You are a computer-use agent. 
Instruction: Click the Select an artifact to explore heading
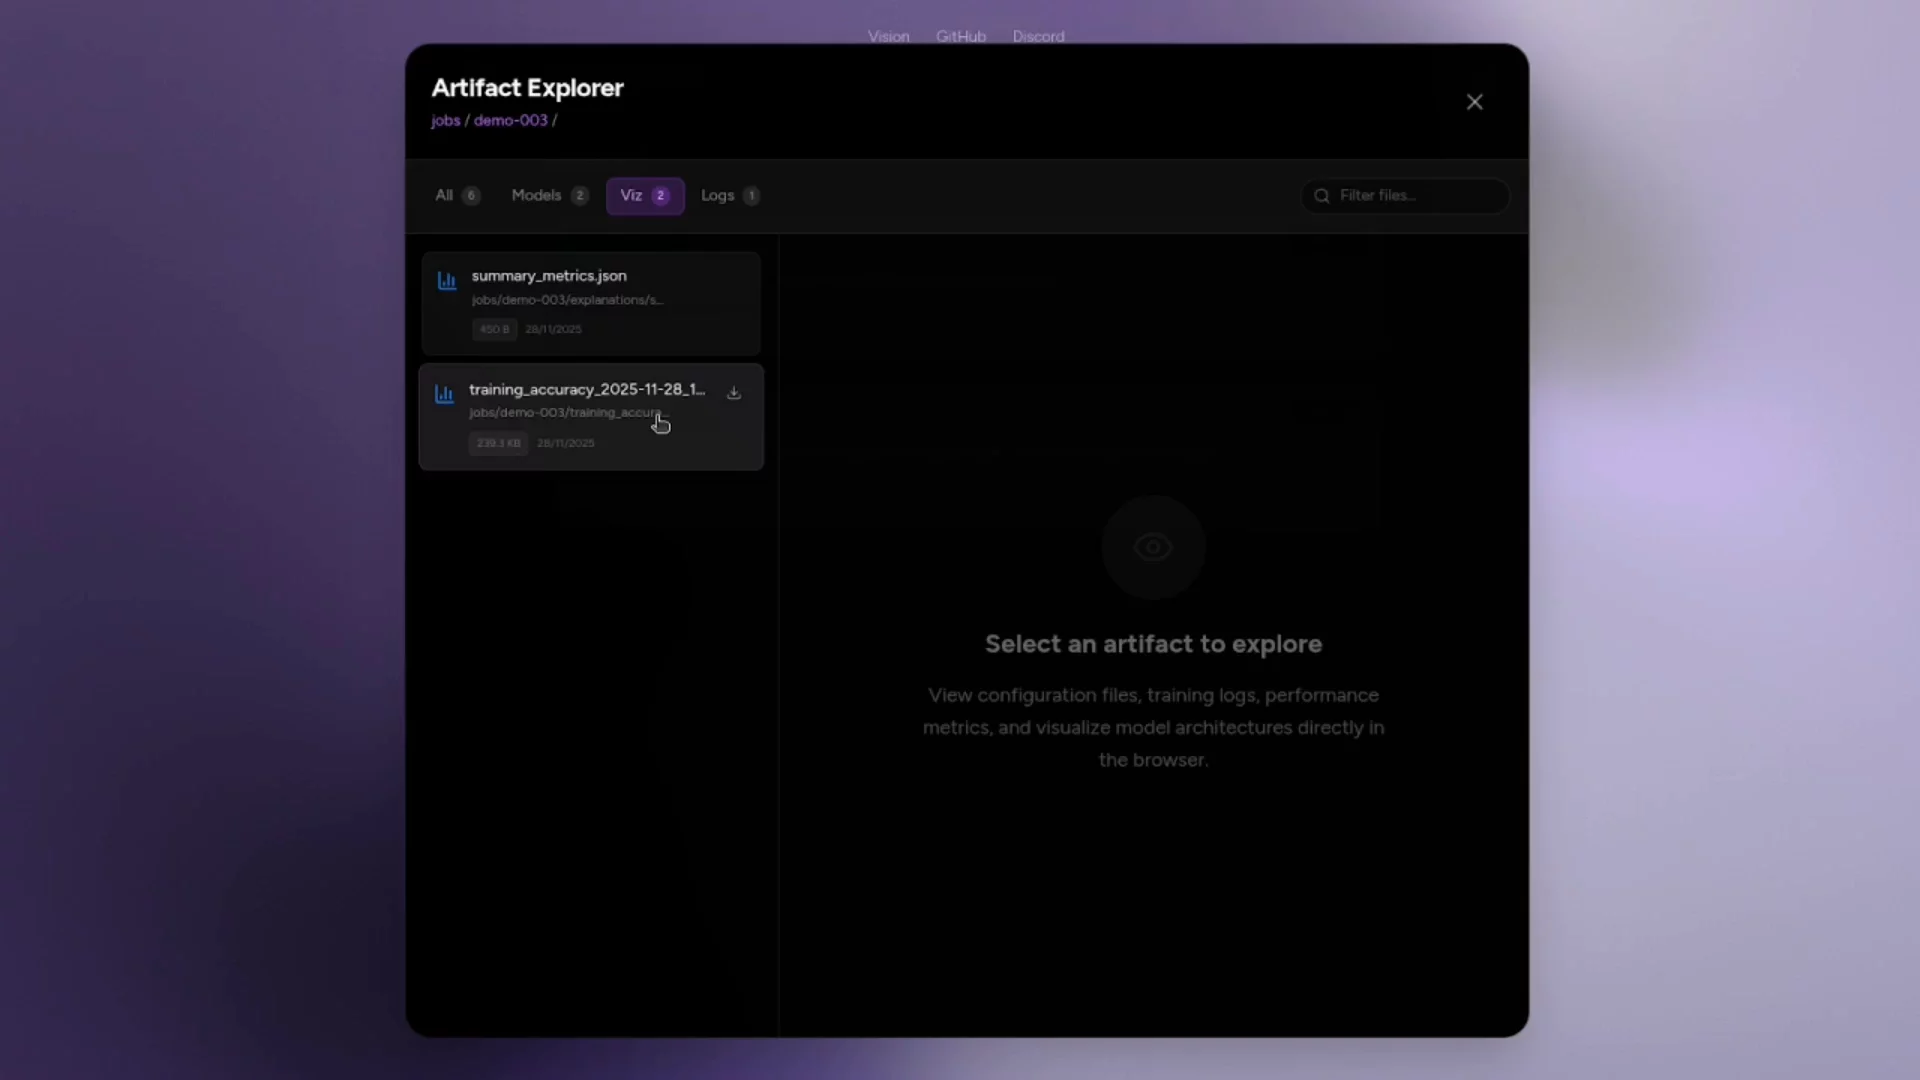coord(1153,644)
